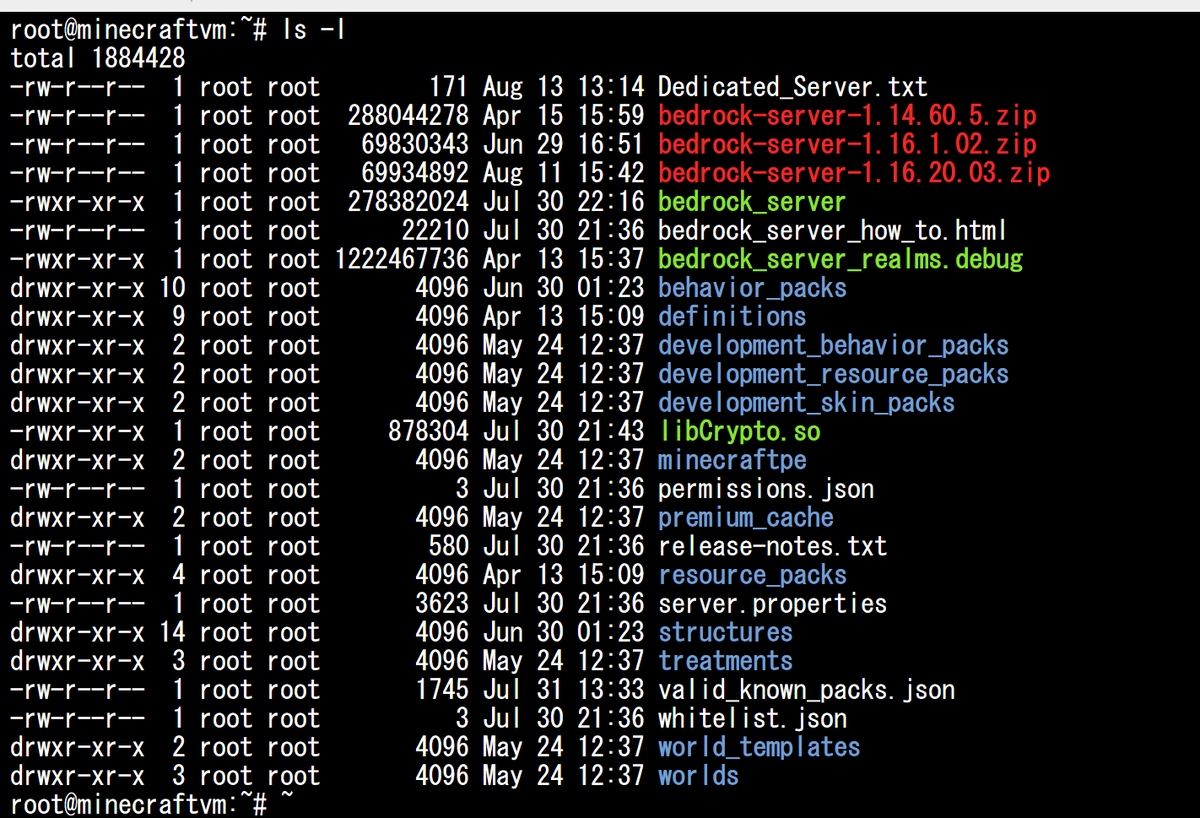This screenshot has width=1200, height=818.
Task: Click the 'Aug 13 13:14' timestamp
Action: pyautogui.click(x=563, y=88)
